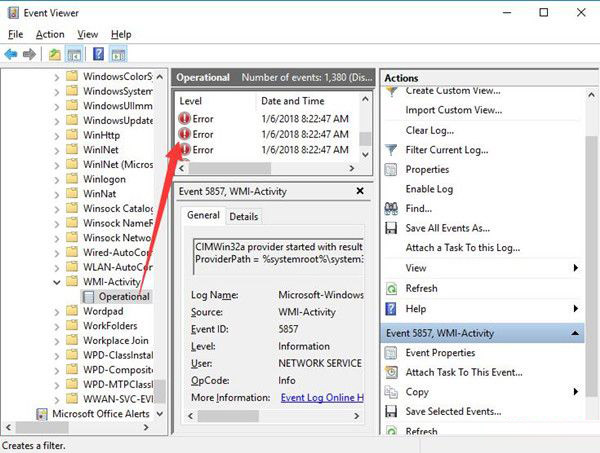Expand the Winlogon tree node
The width and height of the screenshot is (600, 453).
pos(57,179)
